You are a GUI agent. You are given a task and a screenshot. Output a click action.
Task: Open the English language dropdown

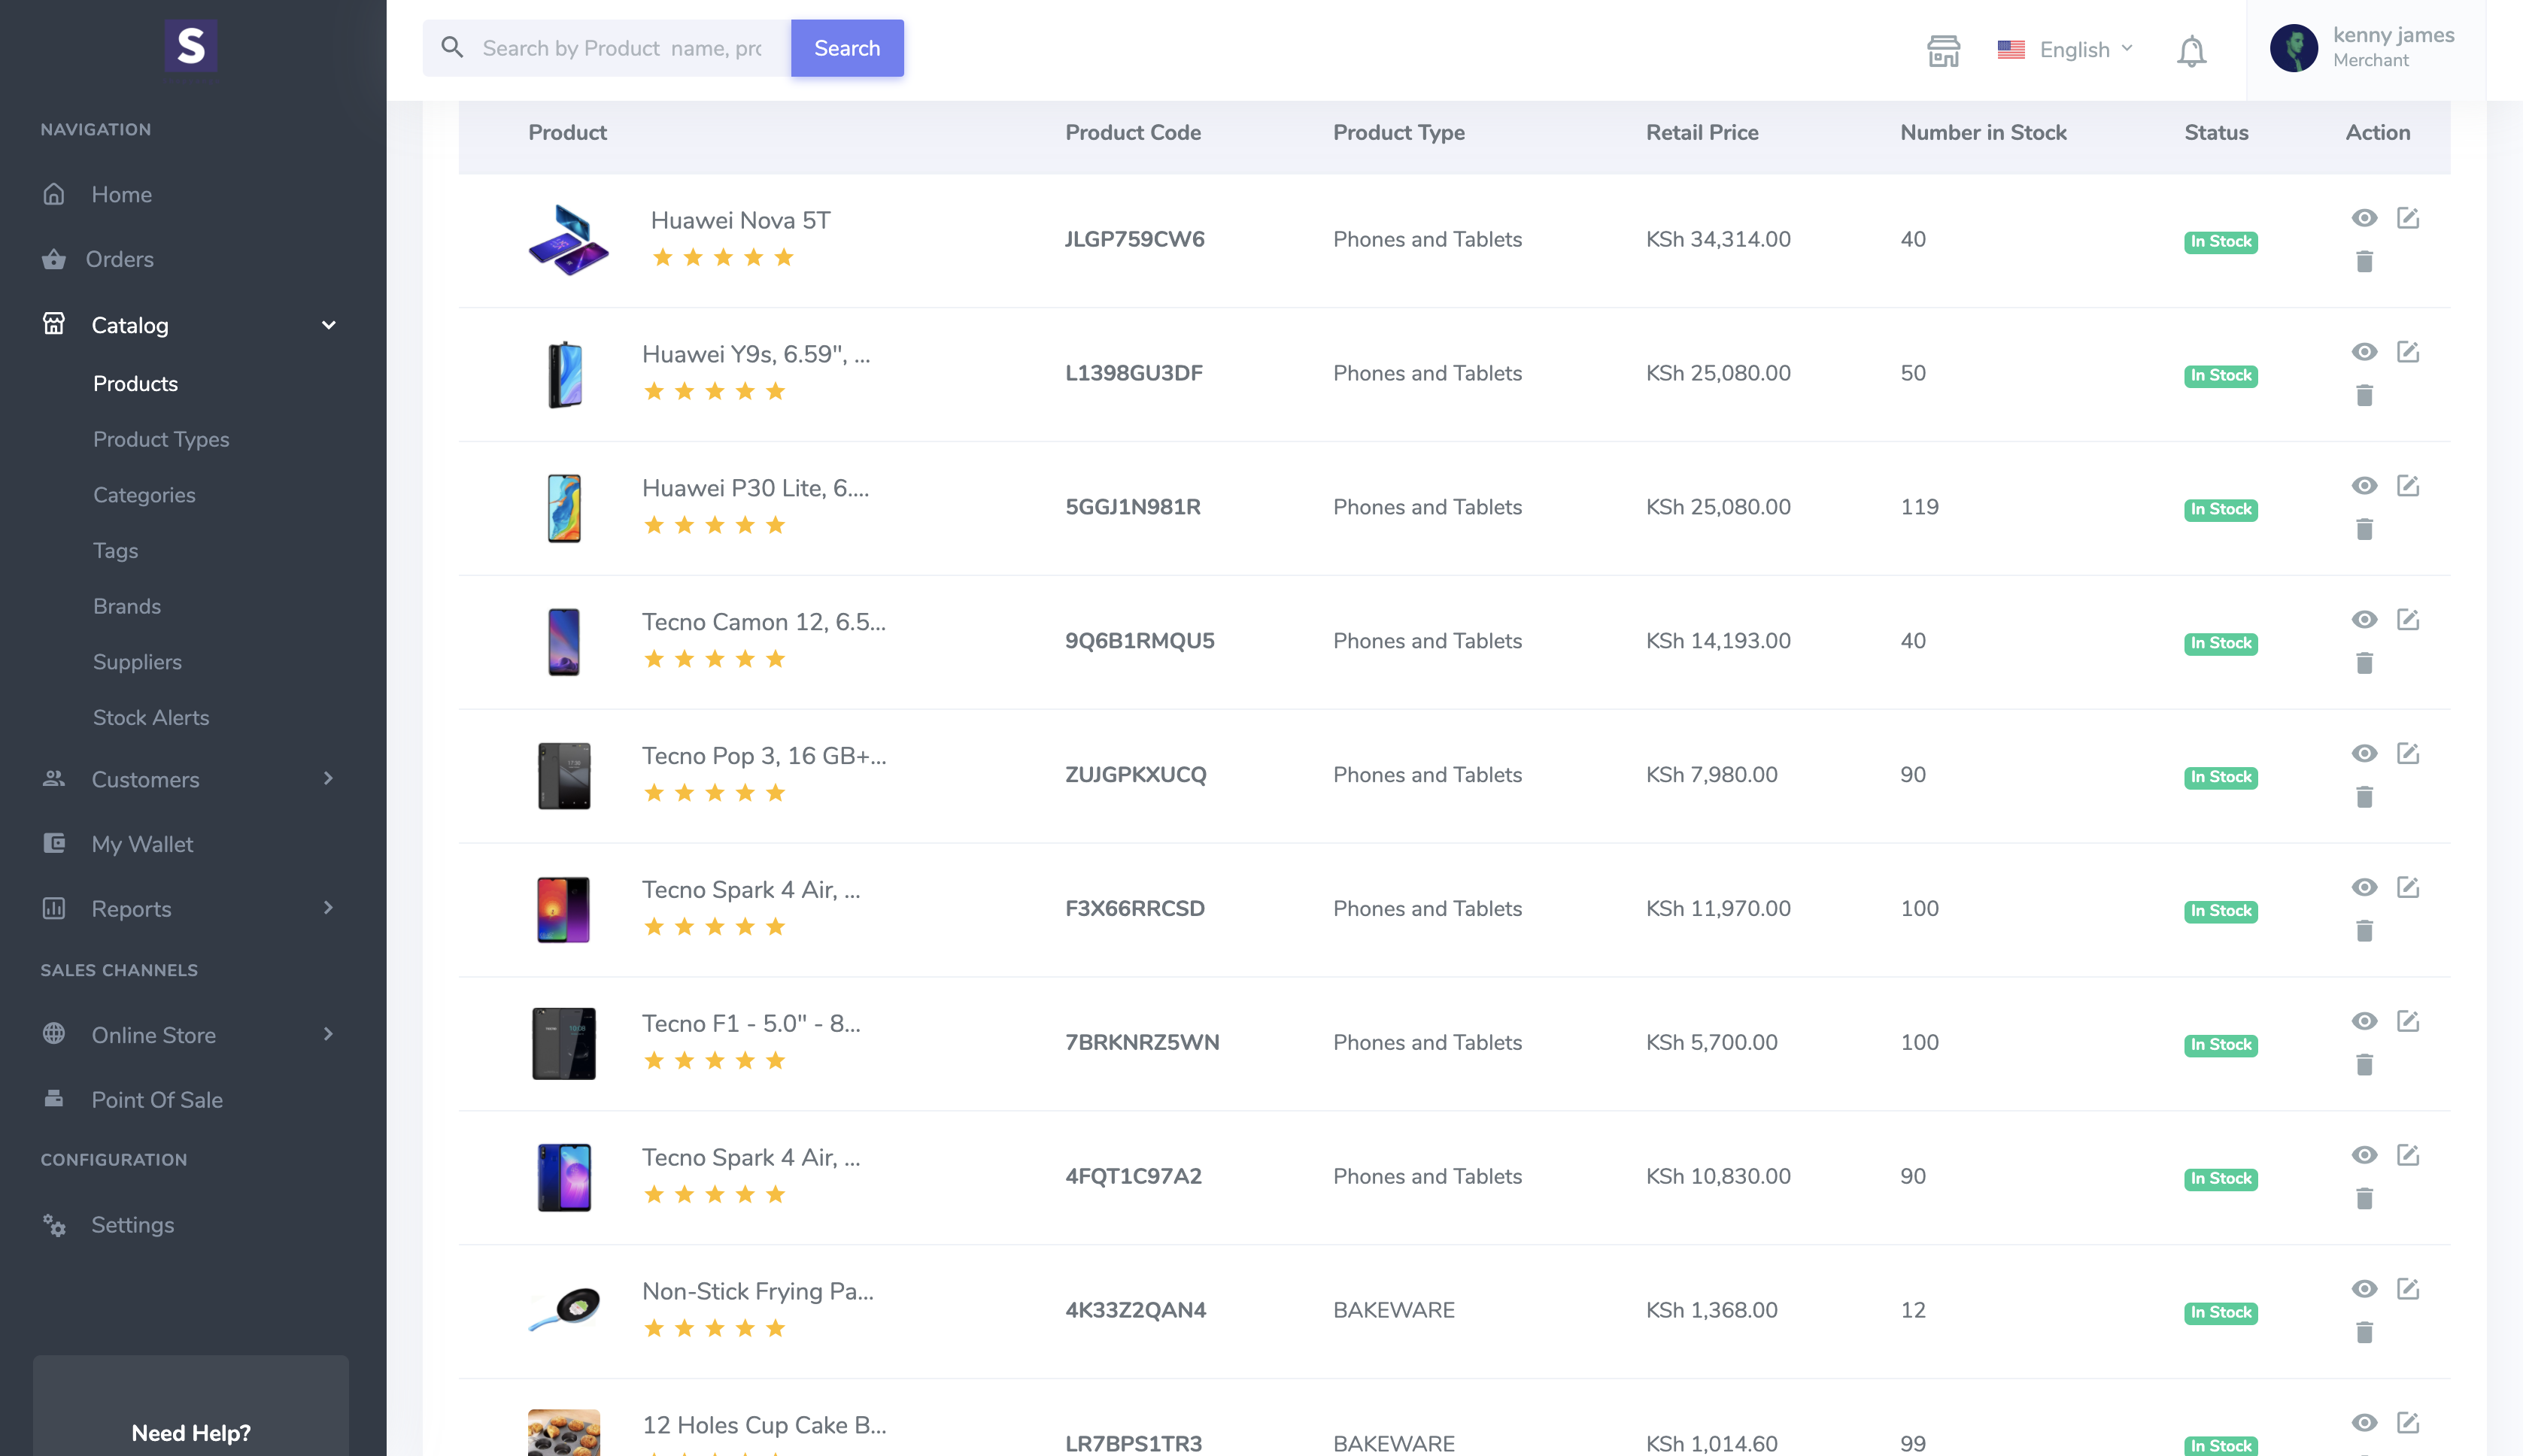[x=2064, y=49]
